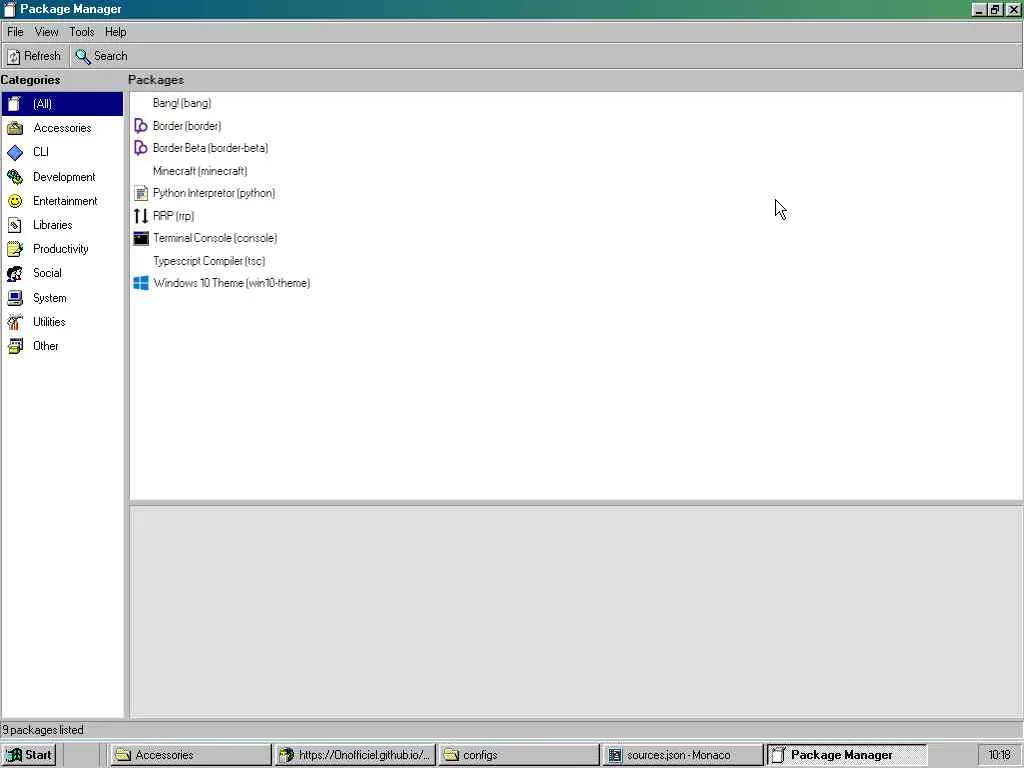Choose the Utilities category label
Screen dimensions: 1024x768
click(49, 322)
